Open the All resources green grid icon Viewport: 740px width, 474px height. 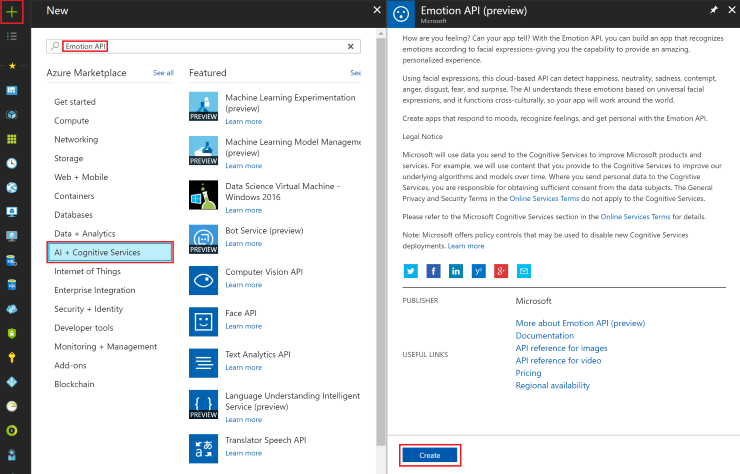coord(12,139)
